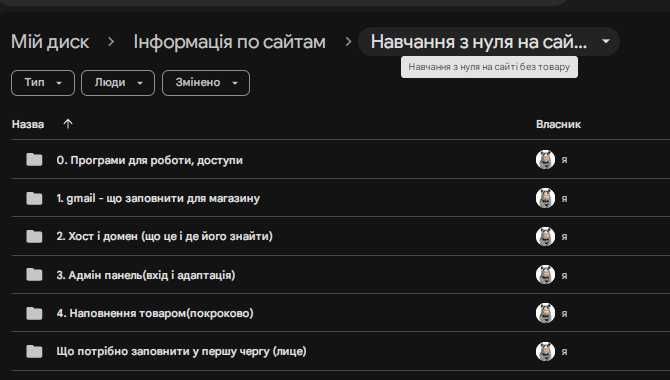Open the Тип filter dropdown
The height and width of the screenshot is (380, 670).
point(43,82)
